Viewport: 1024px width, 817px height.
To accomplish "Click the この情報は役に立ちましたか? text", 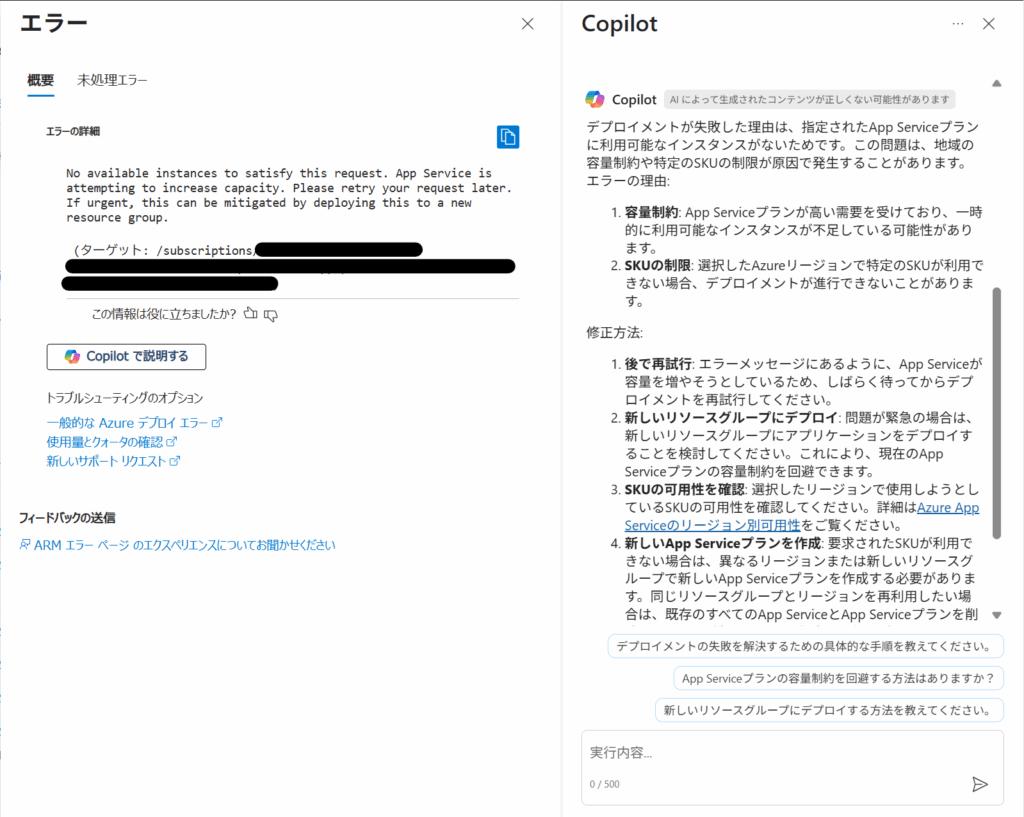I will (164, 314).
